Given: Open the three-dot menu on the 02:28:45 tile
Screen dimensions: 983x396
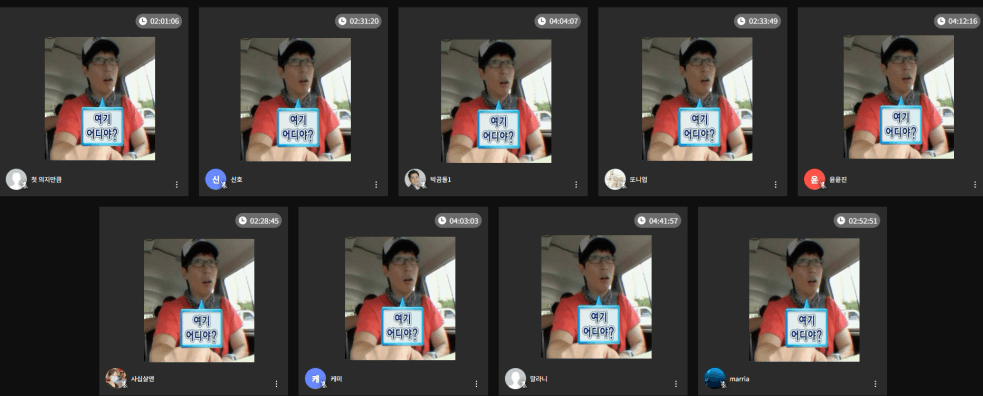Looking at the screenshot, I should [x=276, y=384].
